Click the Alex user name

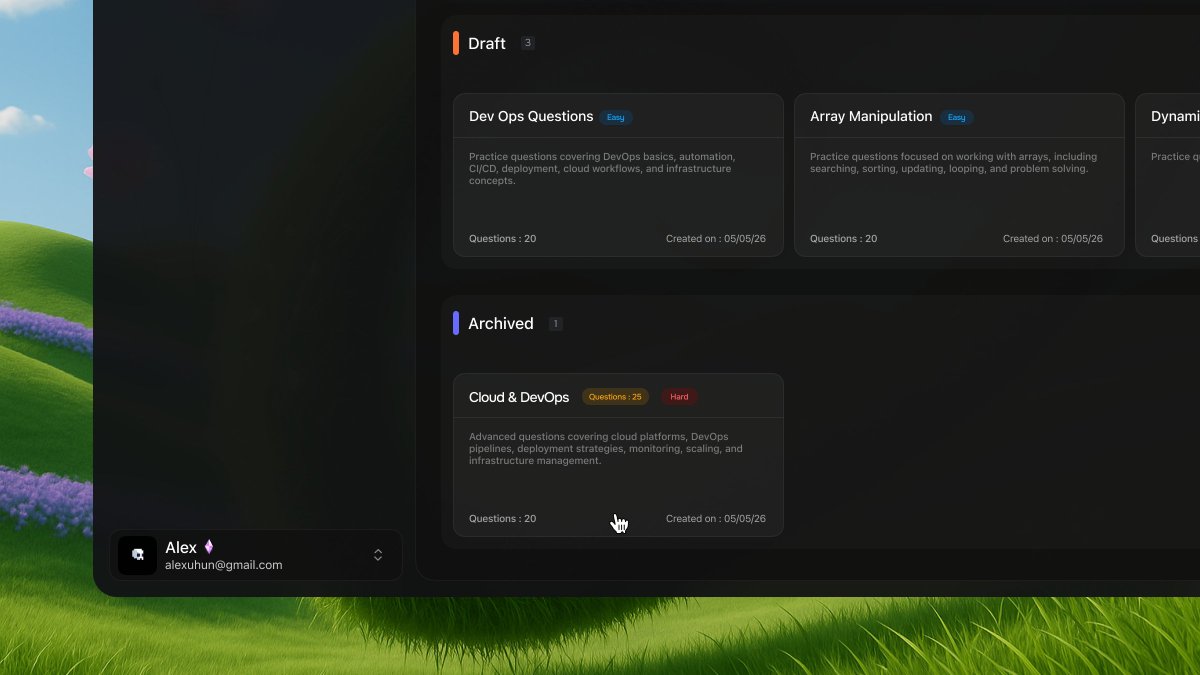point(181,547)
